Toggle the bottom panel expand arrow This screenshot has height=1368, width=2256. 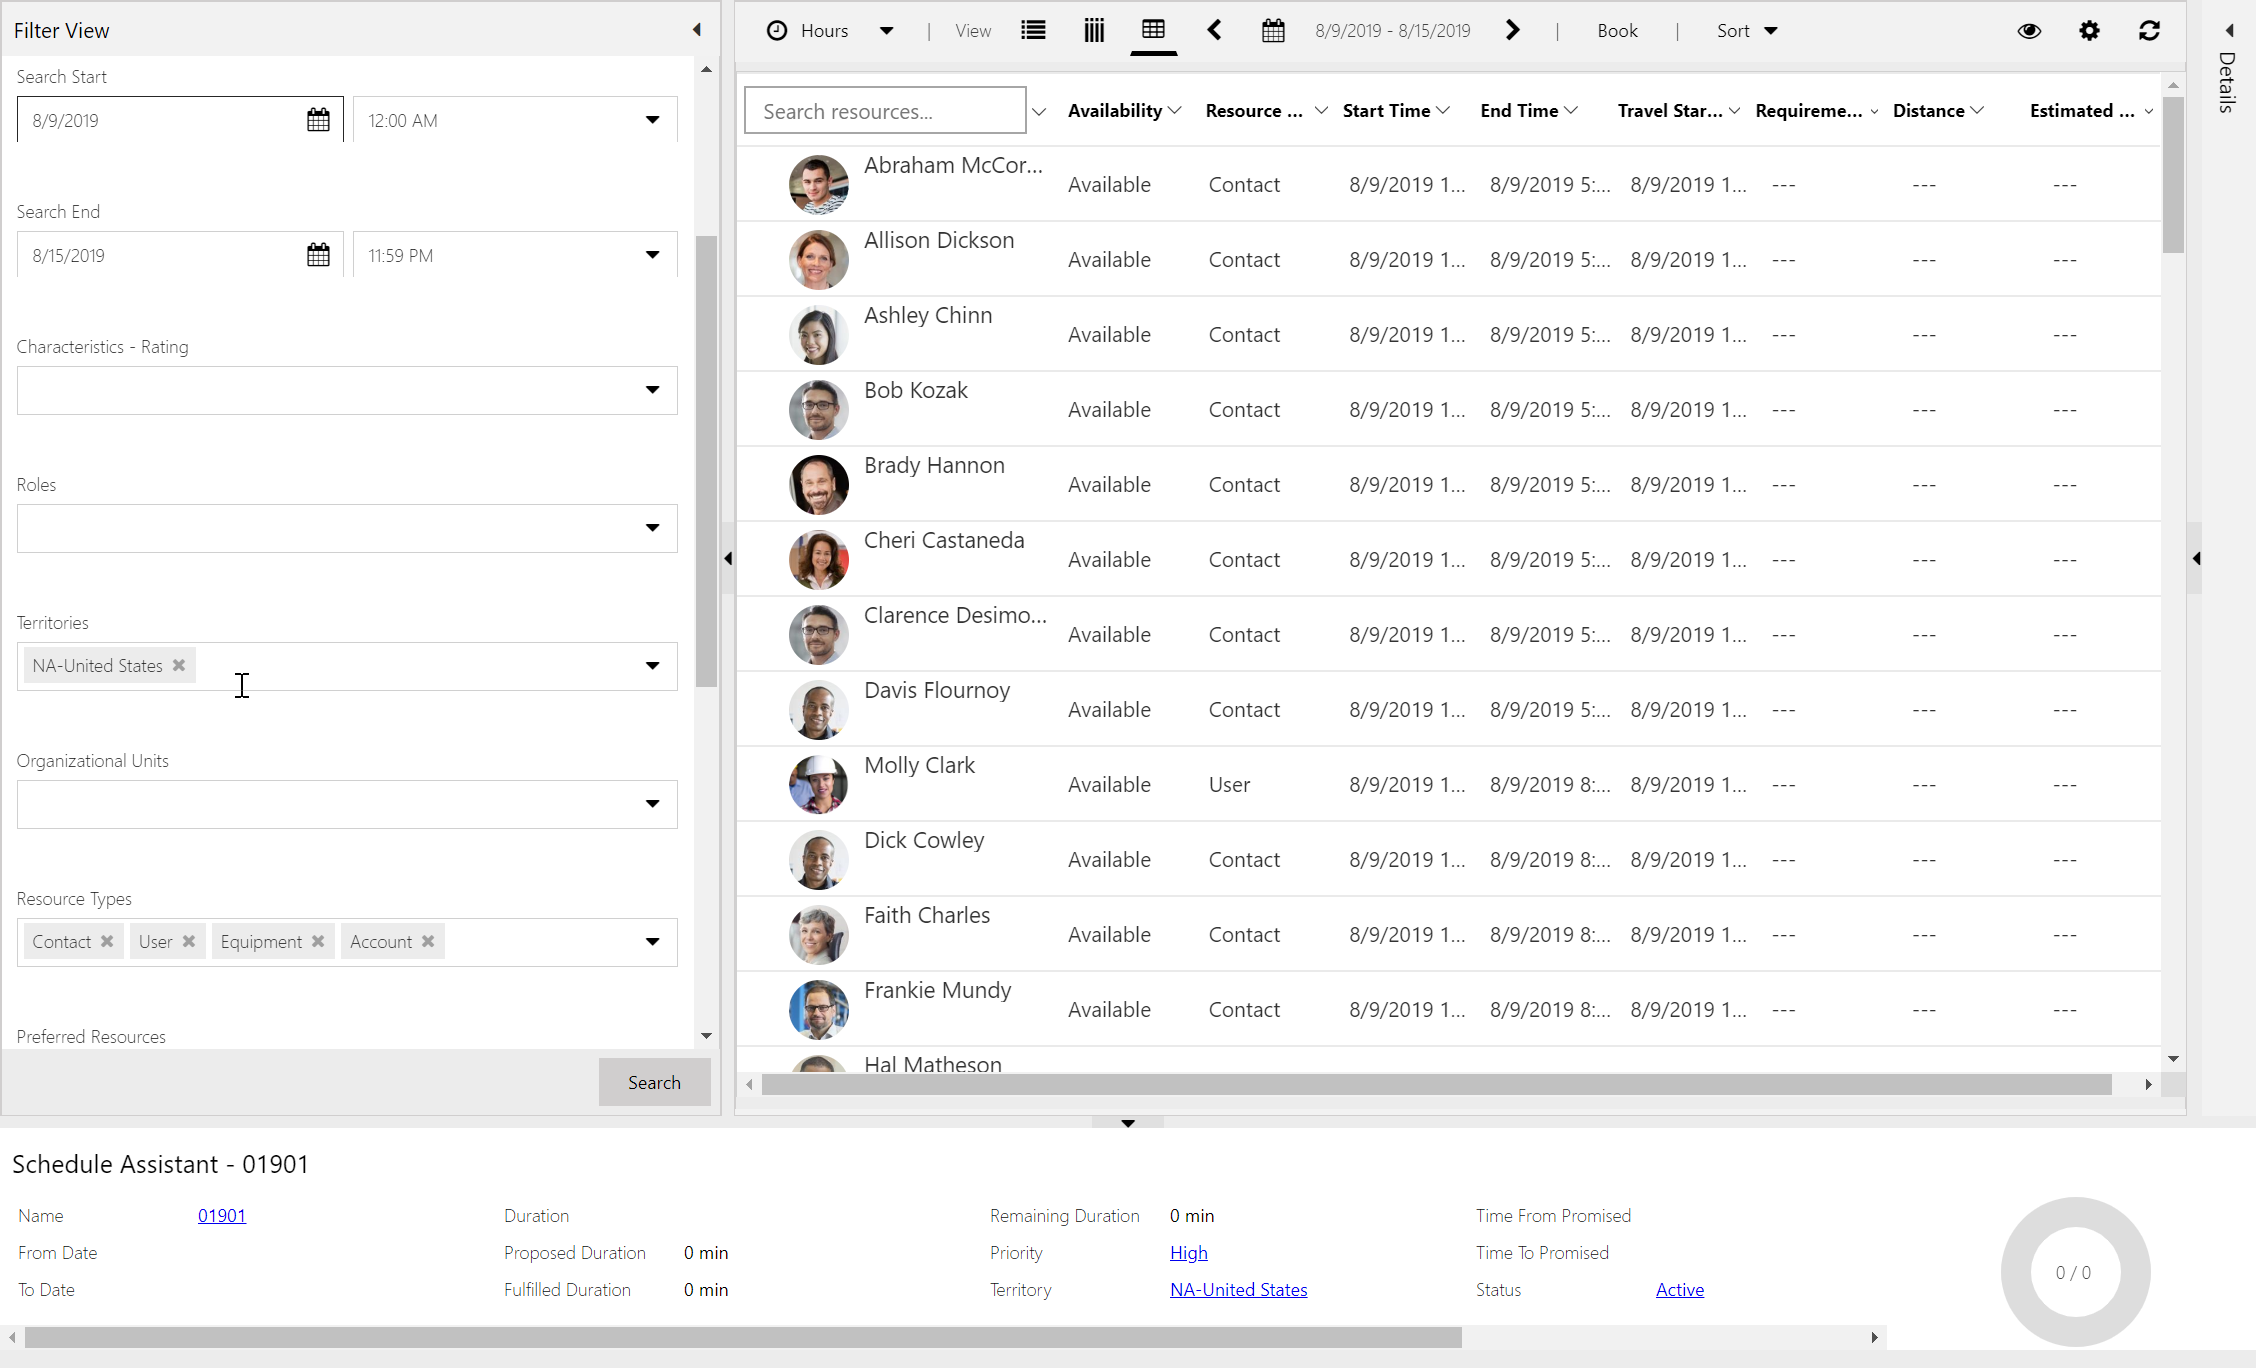pyautogui.click(x=1126, y=1123)
